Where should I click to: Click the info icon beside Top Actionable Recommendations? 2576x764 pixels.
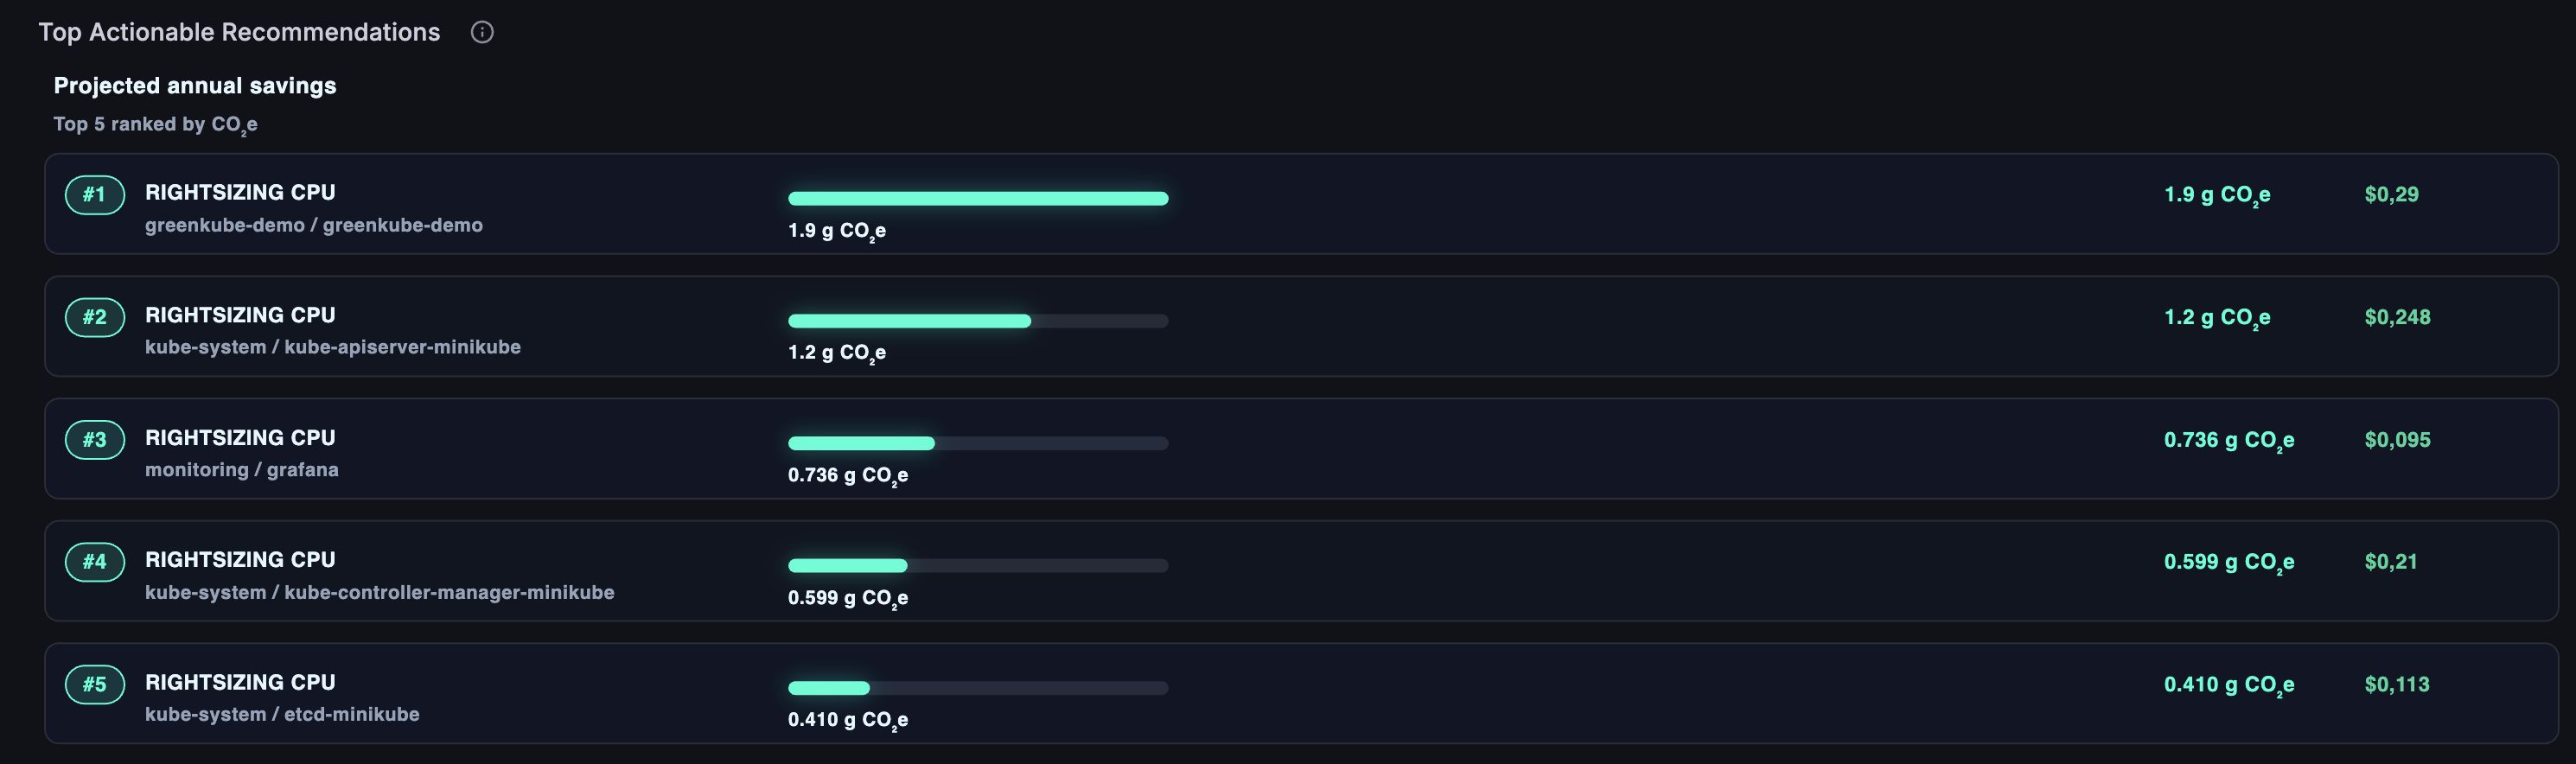point(482,32)
